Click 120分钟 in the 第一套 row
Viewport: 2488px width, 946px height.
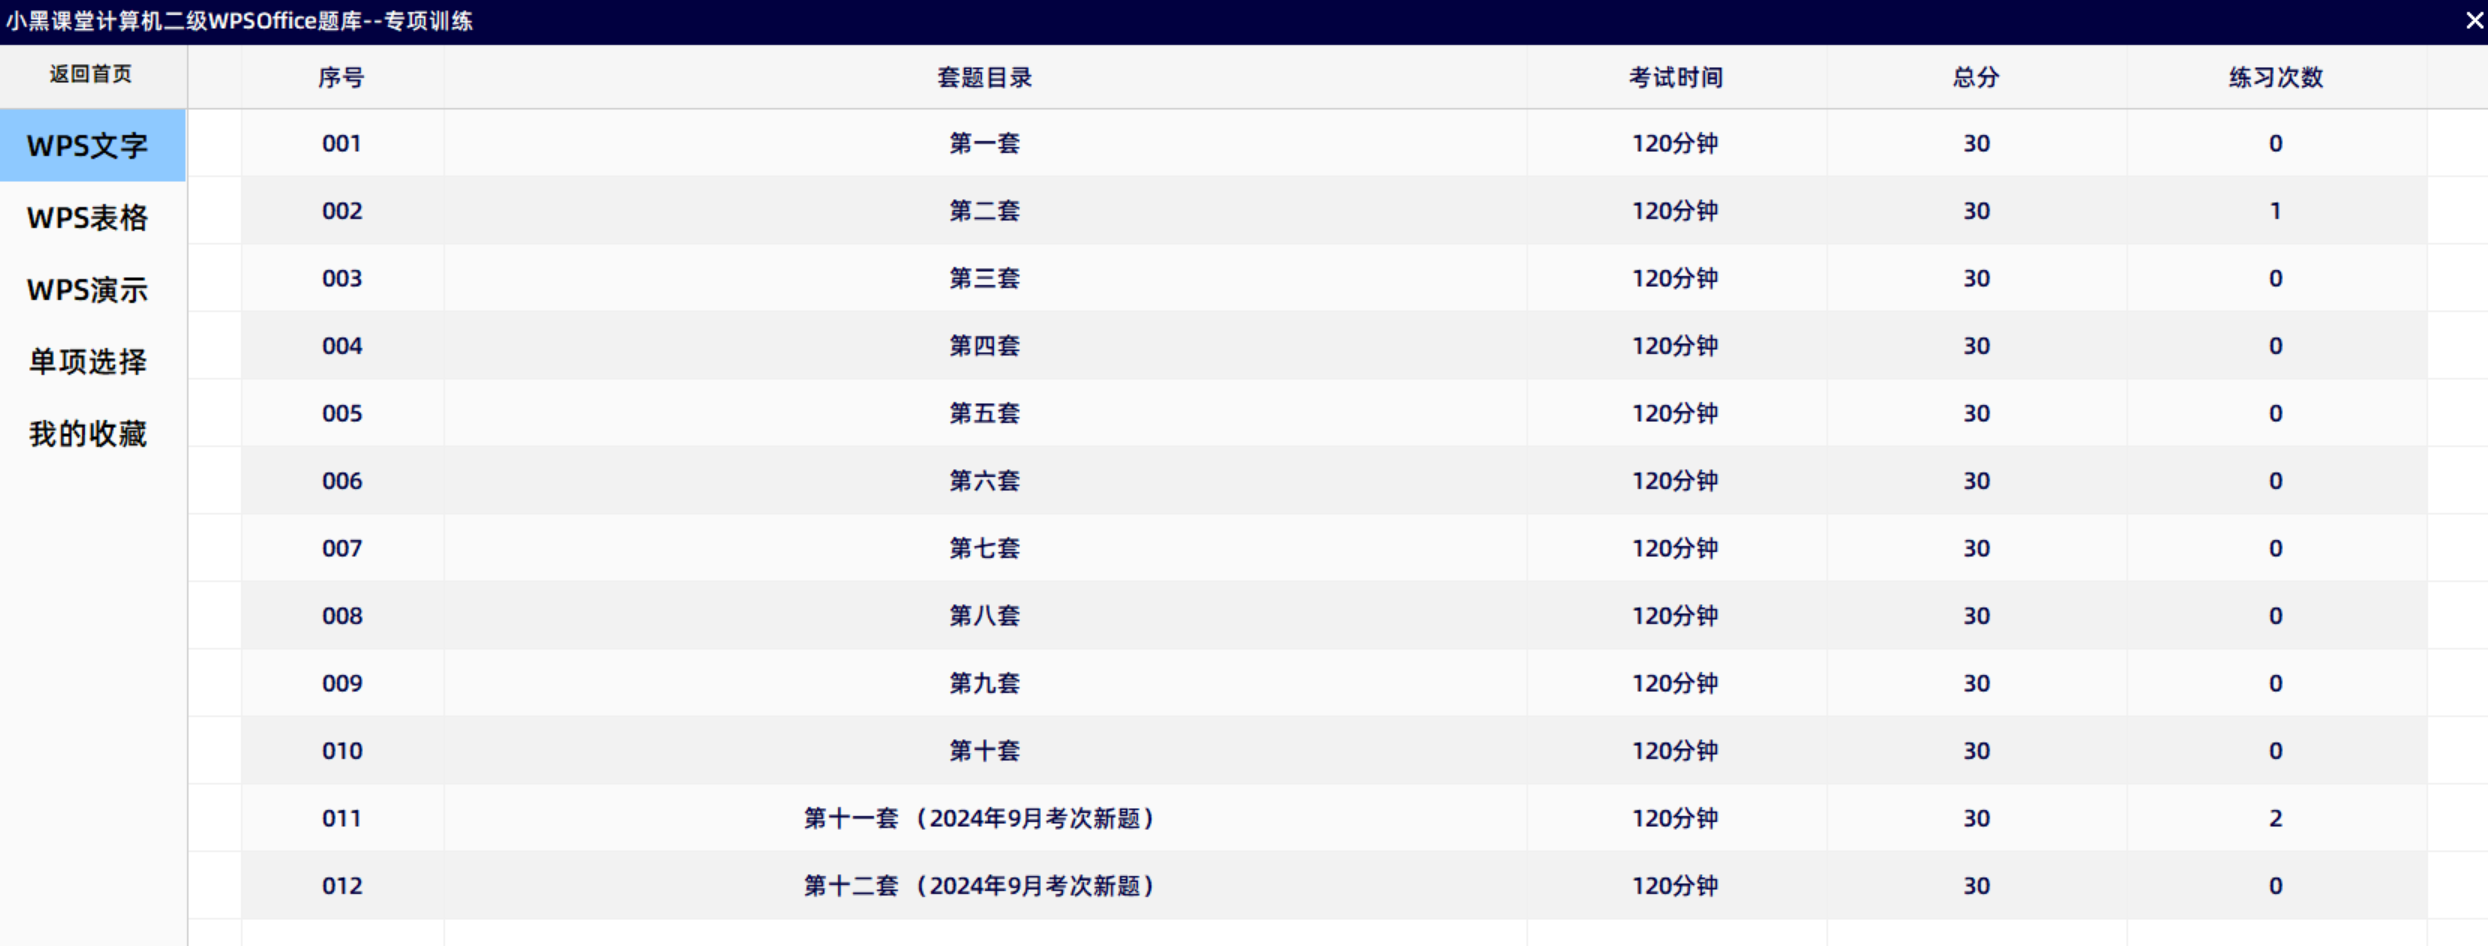click(x=1676, y=143)
